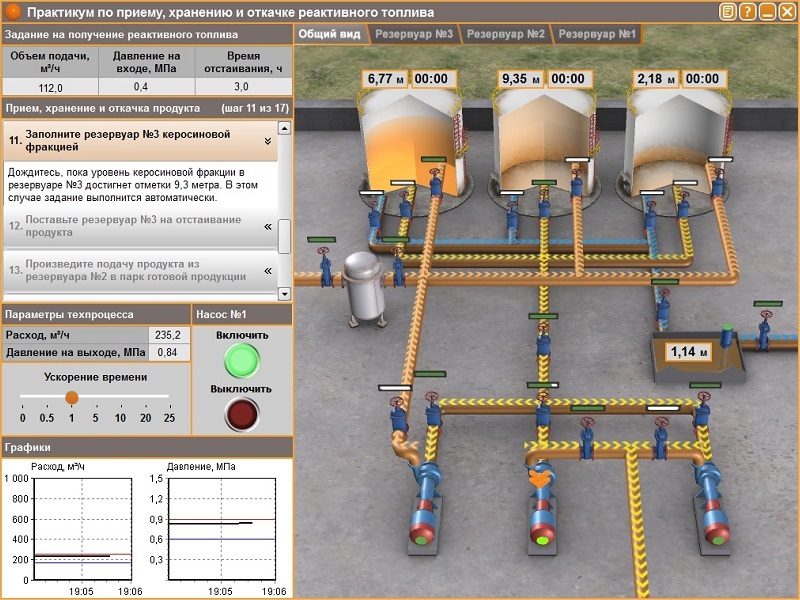Switch to the Общий вид tab
Image resolution: width=800 pixels, height=600 pixels.
coord(330,34)
